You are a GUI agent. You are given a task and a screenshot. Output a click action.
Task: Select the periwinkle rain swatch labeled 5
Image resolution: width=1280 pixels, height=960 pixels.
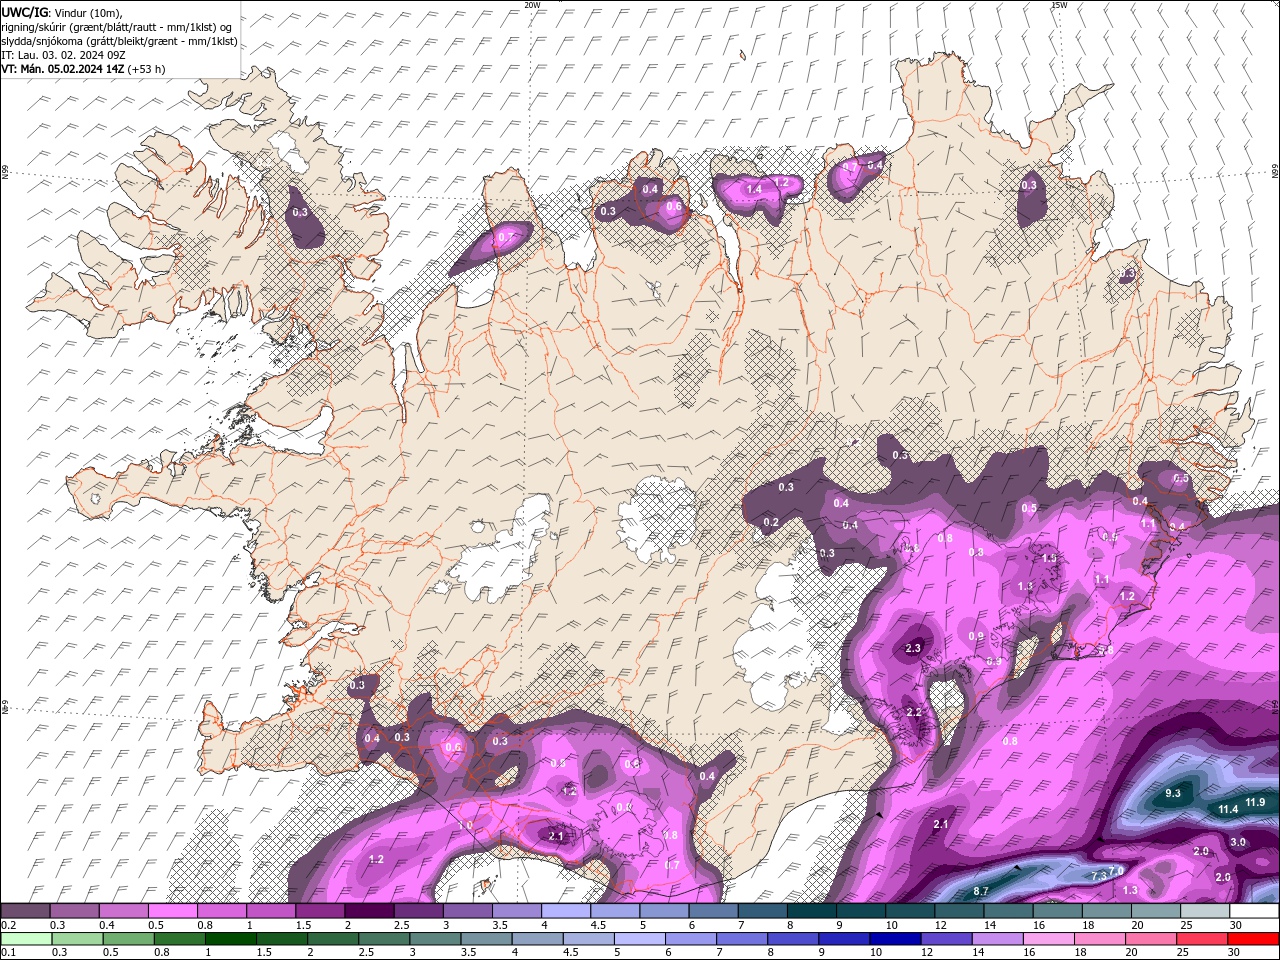coord(639,939)
